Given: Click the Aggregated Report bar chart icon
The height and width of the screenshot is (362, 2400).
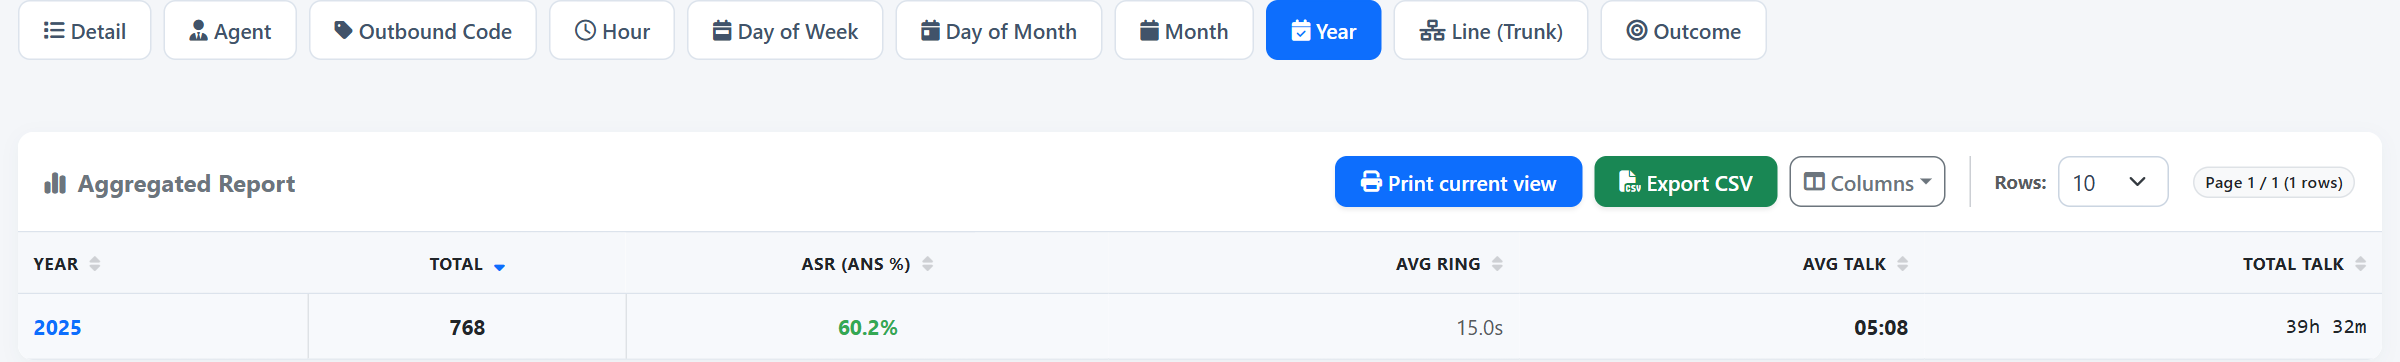Looking at the screenshot, I should pyautogui.click(x=55, y=183).
